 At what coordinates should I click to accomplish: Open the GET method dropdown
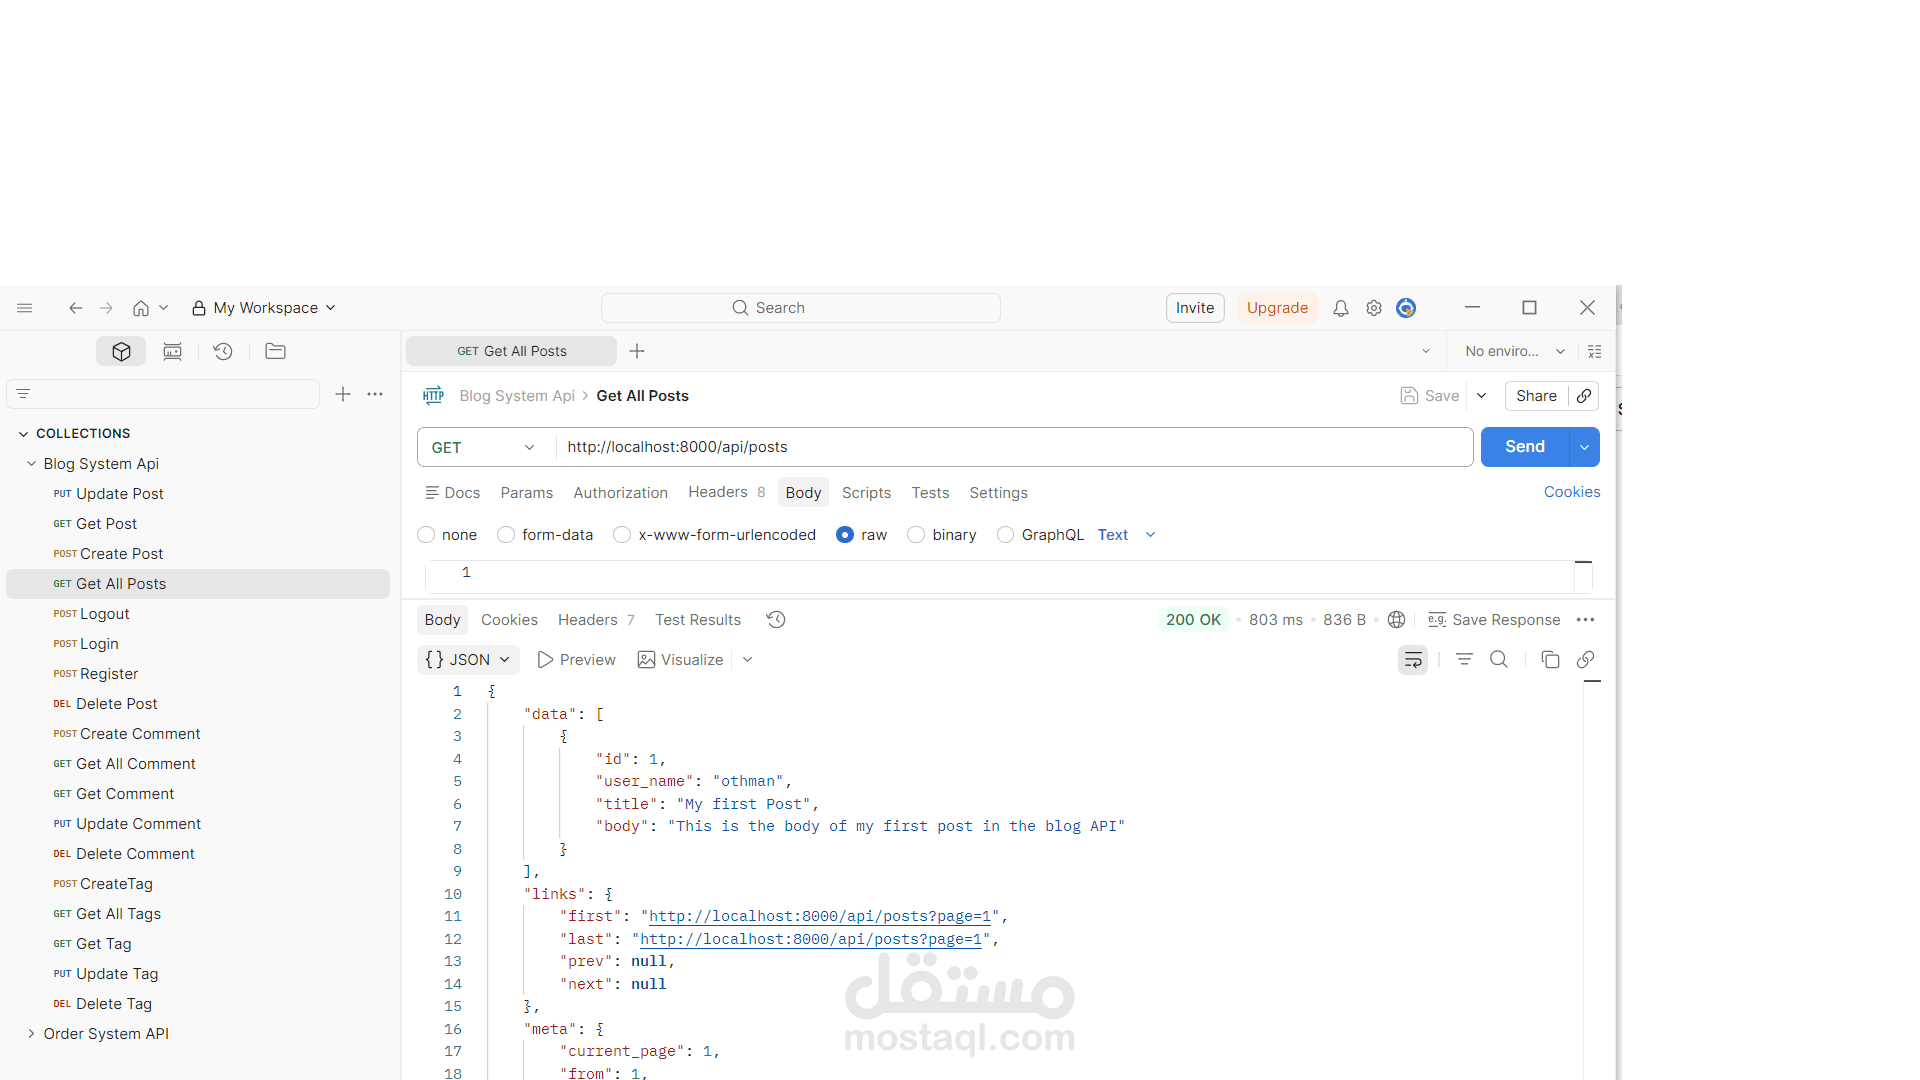click(484, 448)
